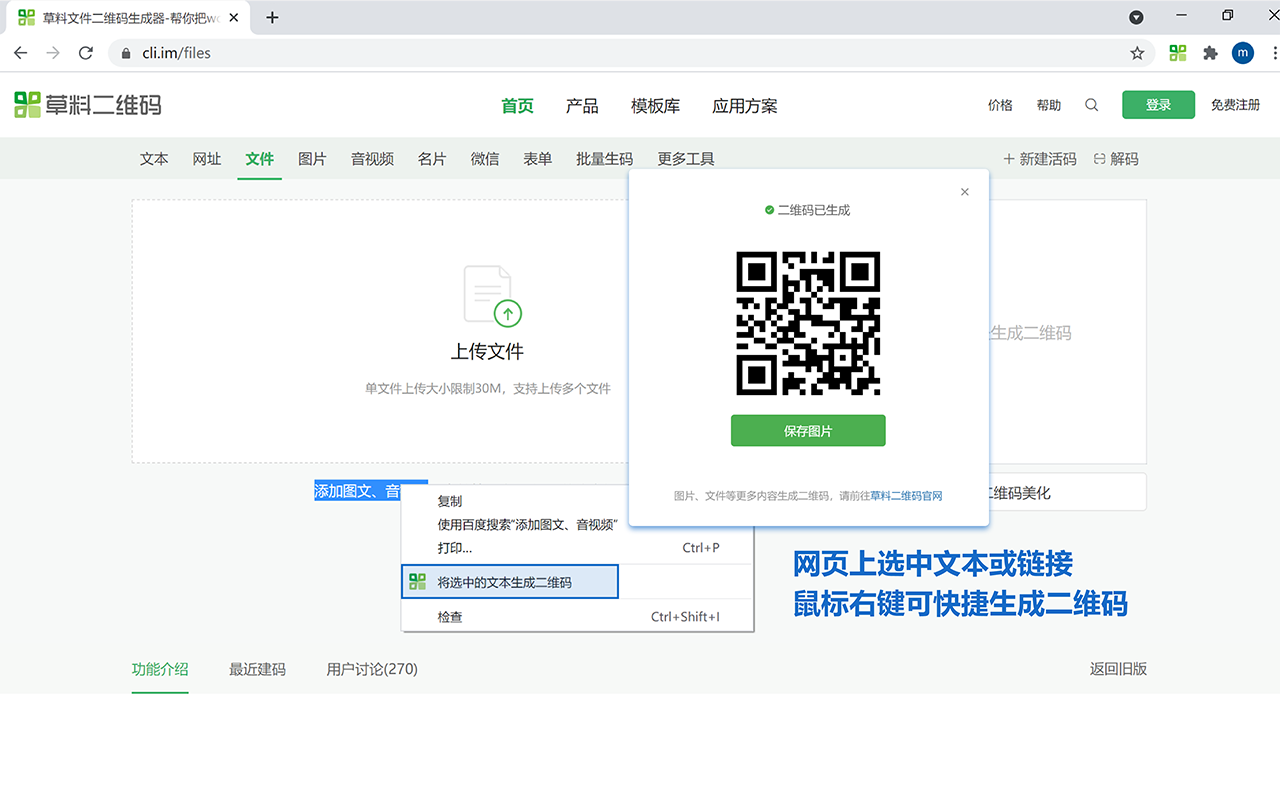Select 复制 from the context menu

click(x=450, y=501)
